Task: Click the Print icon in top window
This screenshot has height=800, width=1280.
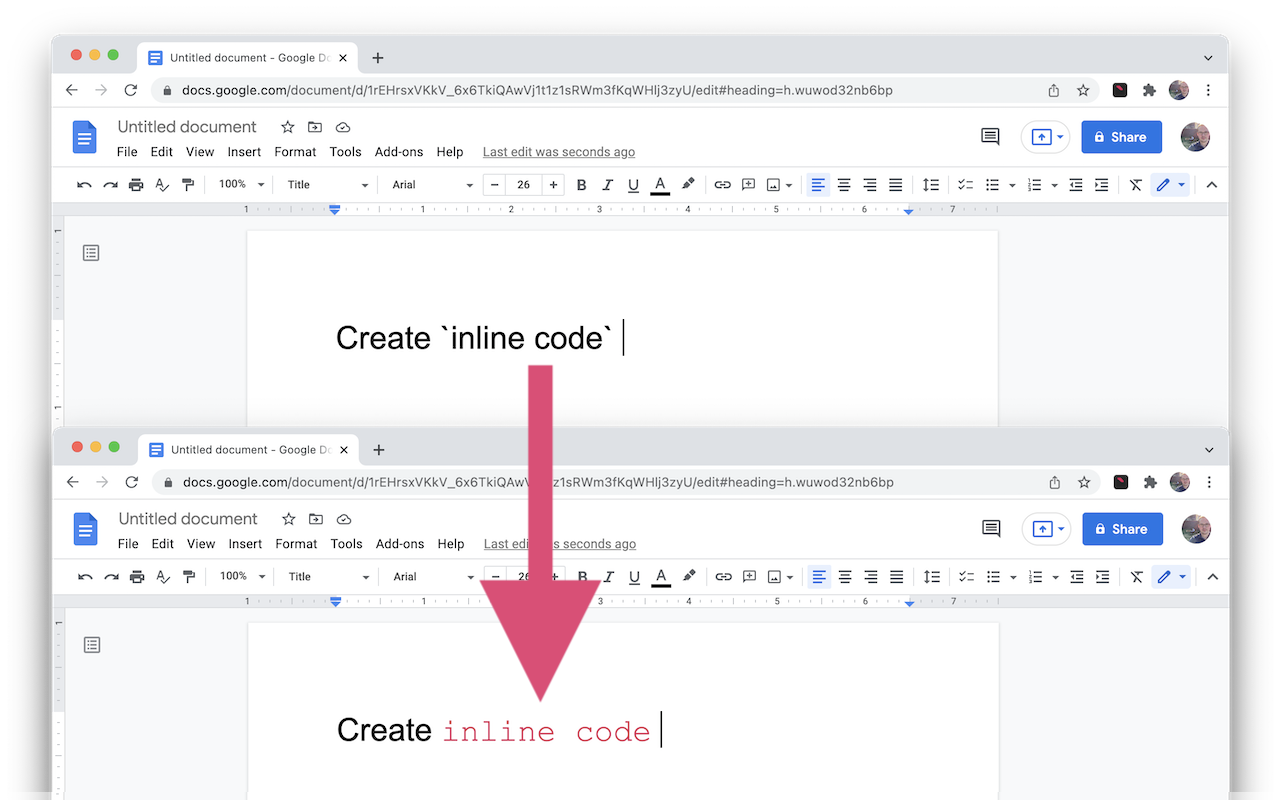Action: (x=136, y=185)
